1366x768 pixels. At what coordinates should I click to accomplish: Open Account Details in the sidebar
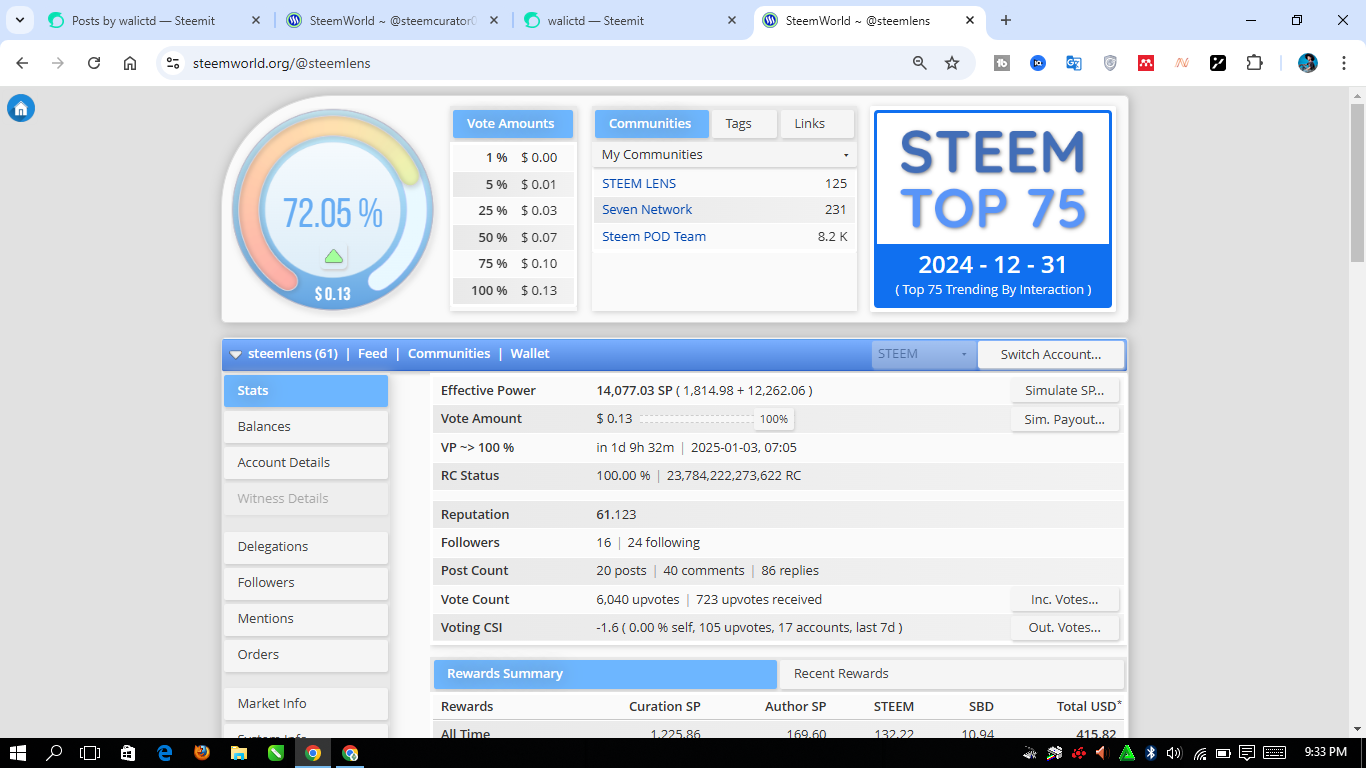click(x=306, y=463)
